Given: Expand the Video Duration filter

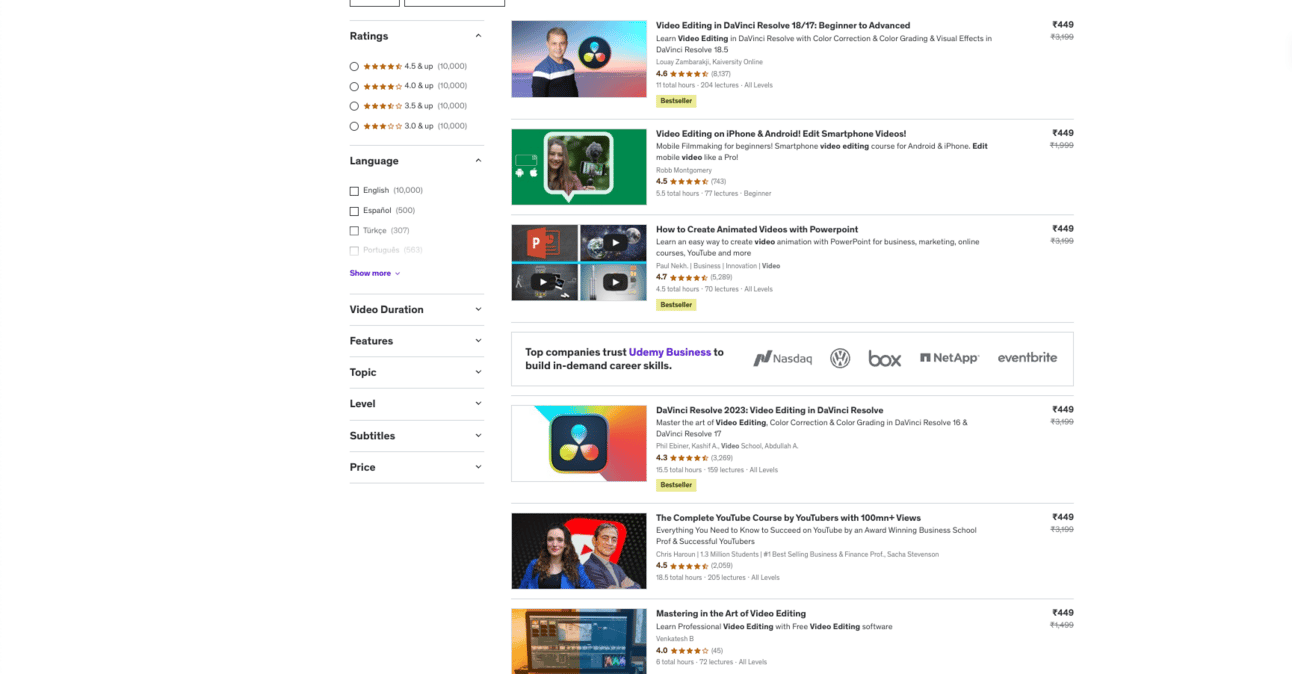Looking at the screenshot, I should pyautogui.click(x=416, y=310).
